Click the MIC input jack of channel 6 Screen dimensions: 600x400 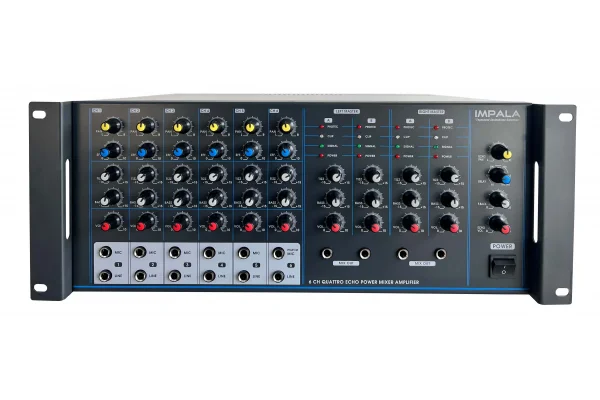click(278, 253)
